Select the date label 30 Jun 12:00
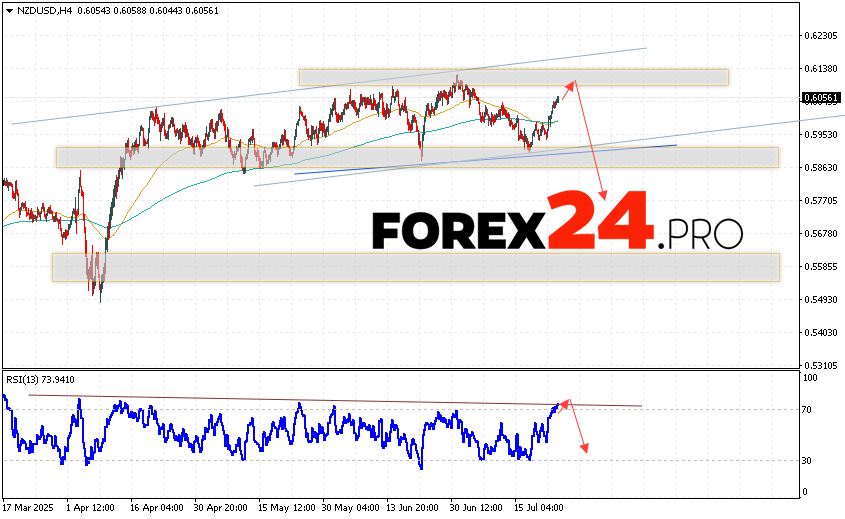This screenshot has width=845, height=519. click(x=476, y=508)
